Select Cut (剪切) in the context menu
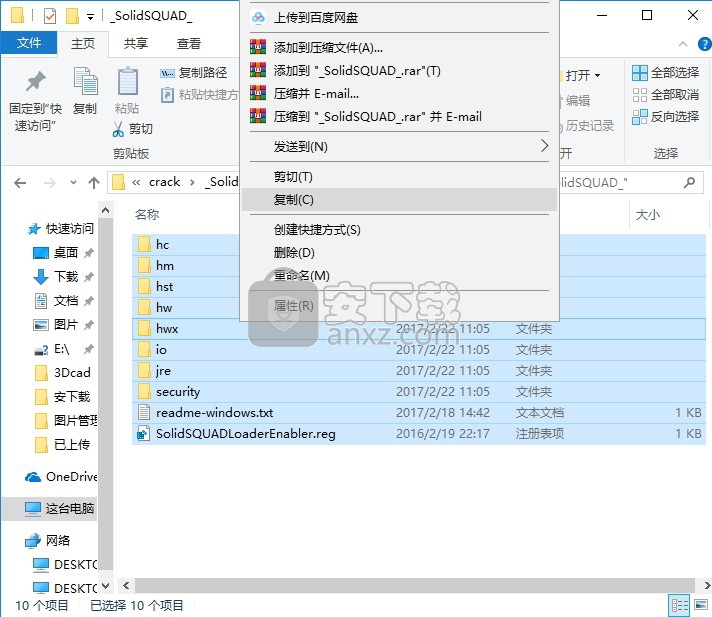Image resolution: width=712 pixels, height=617 pixels. tap(399, 177)
